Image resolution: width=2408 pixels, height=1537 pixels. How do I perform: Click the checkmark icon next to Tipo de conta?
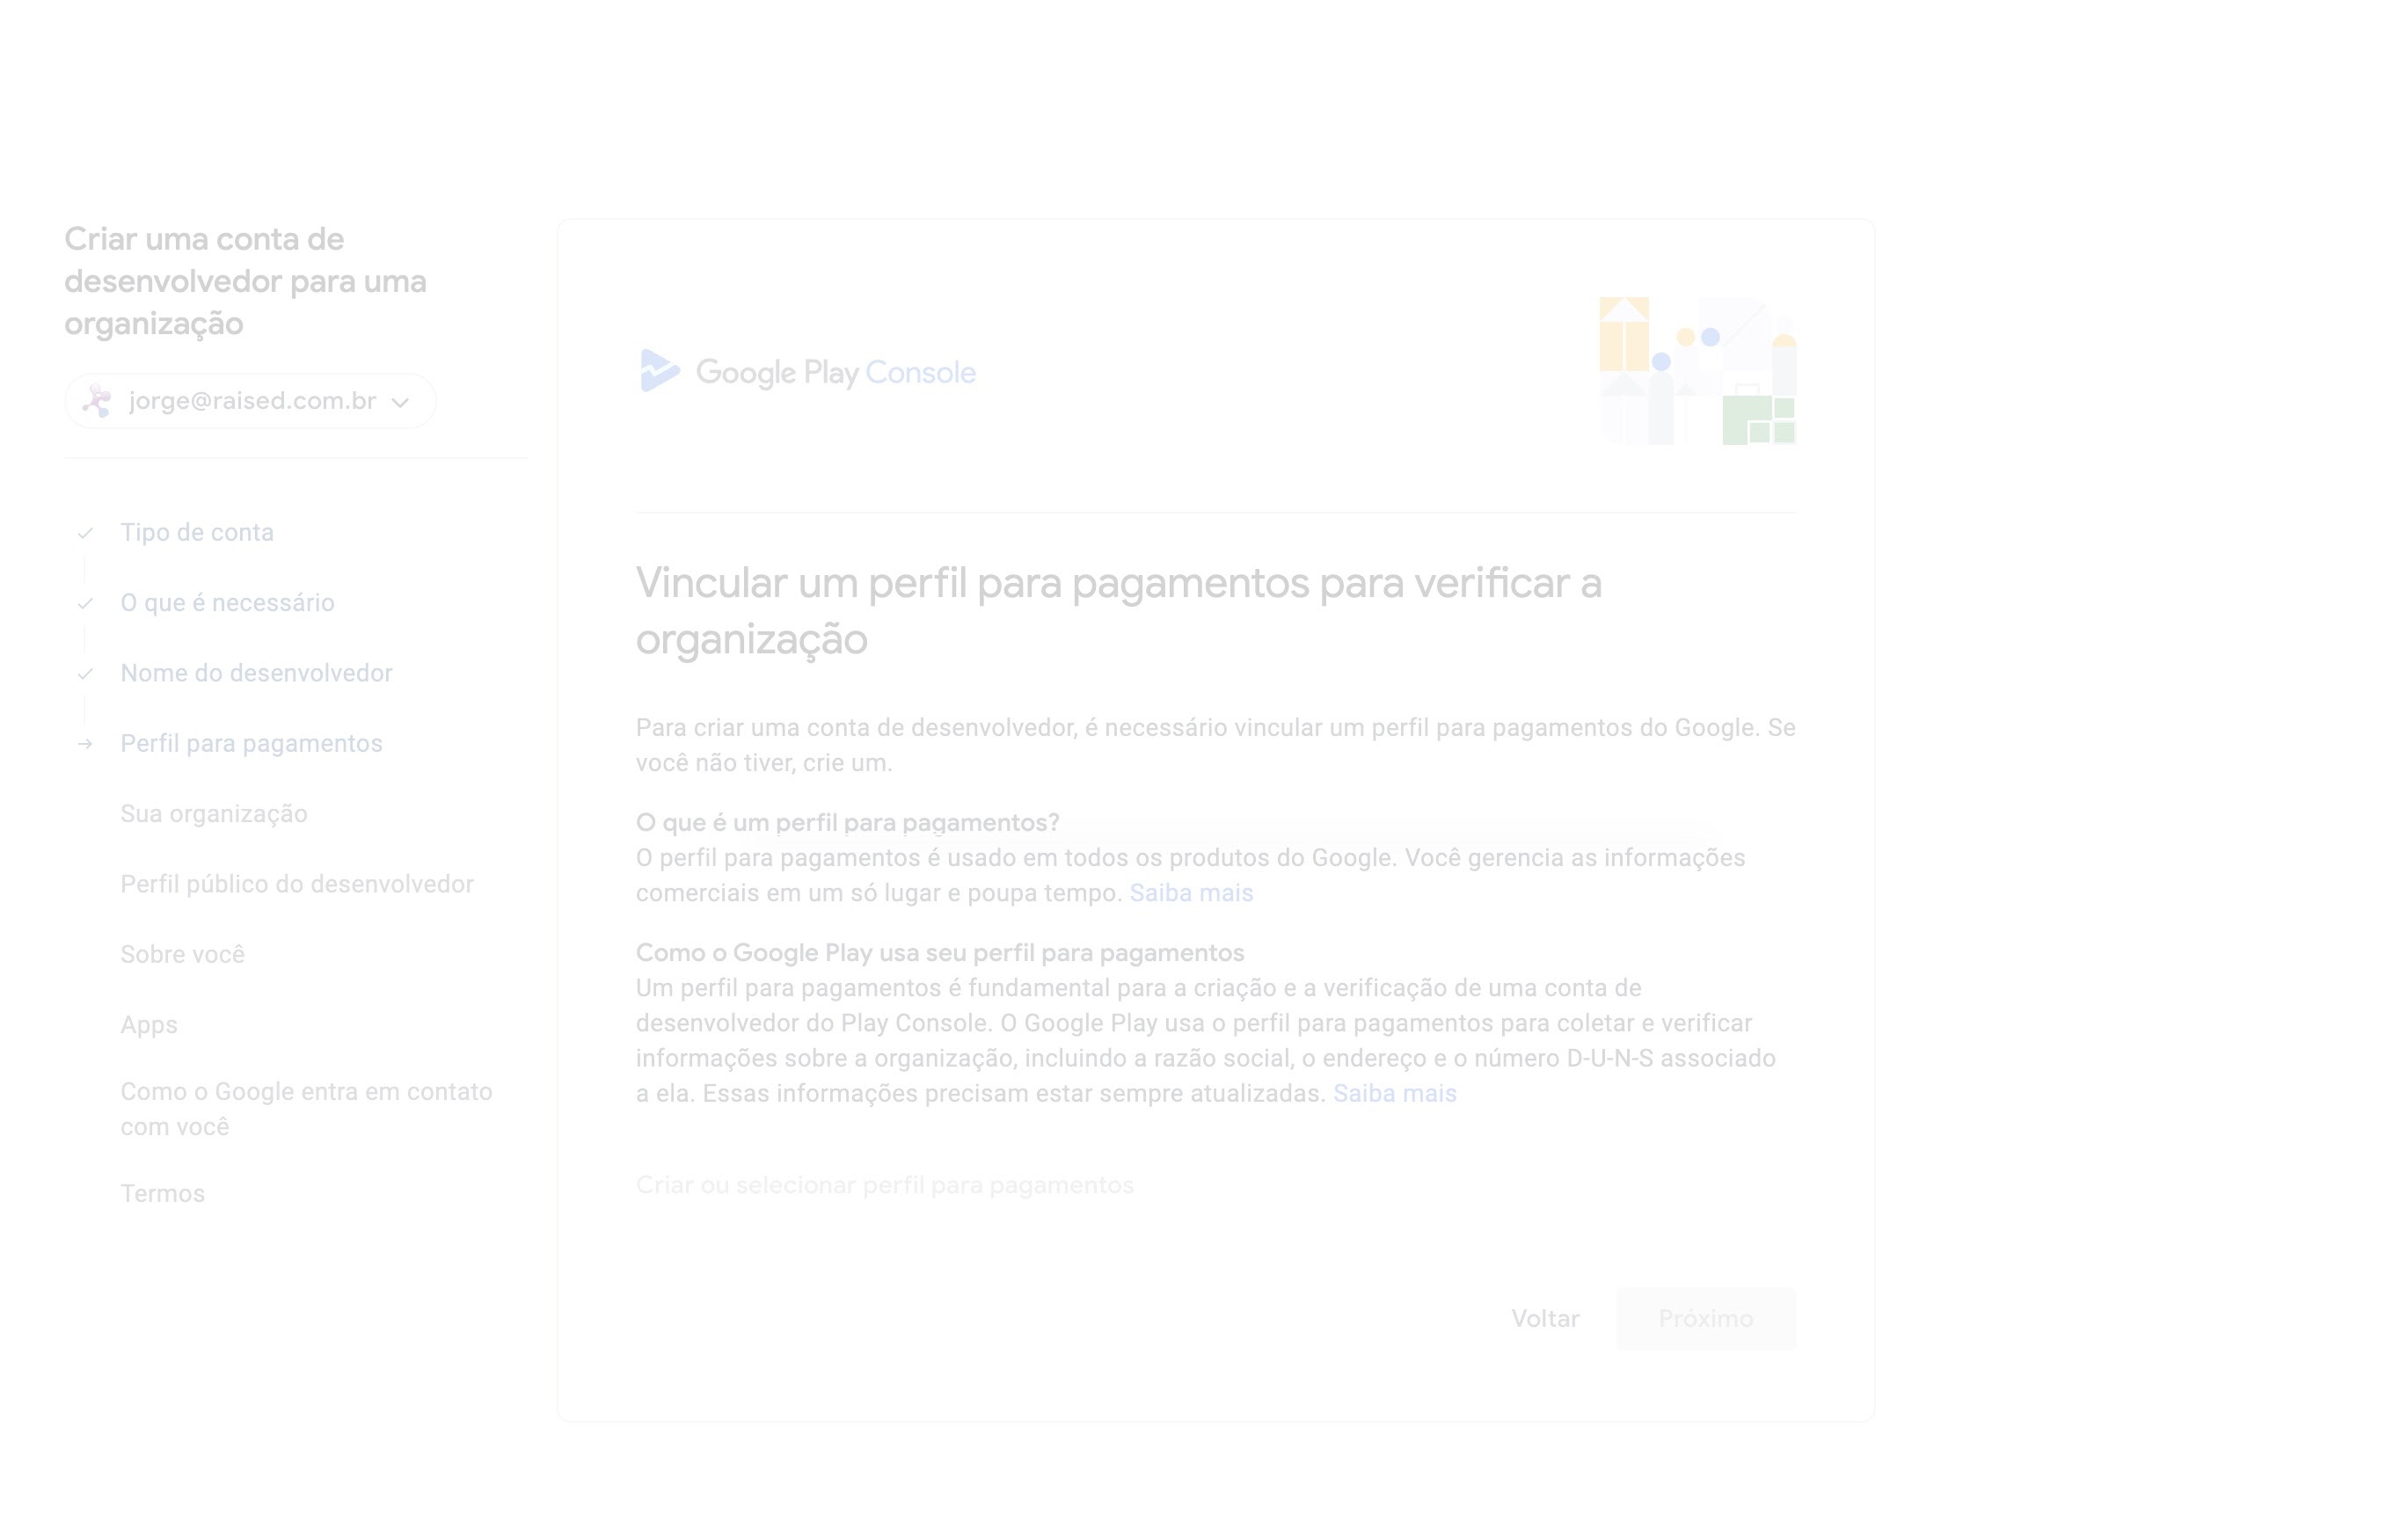[86, 532]
